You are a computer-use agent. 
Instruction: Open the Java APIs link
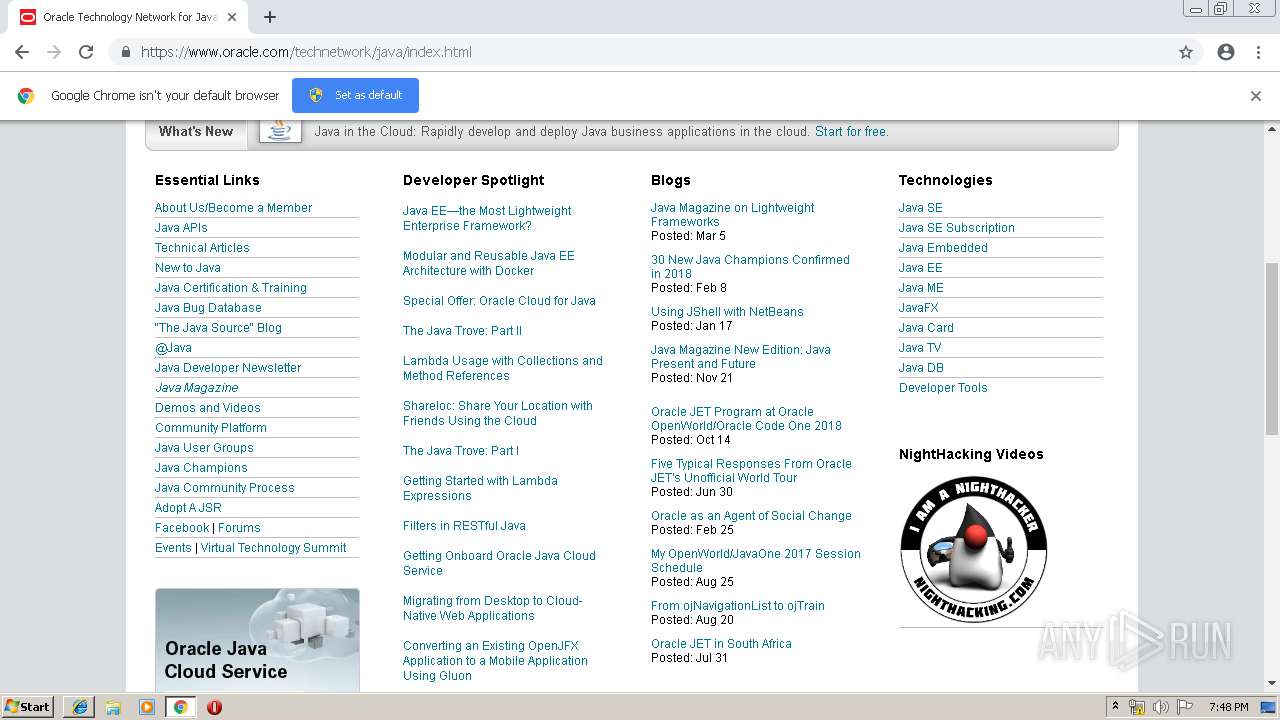click(181, 228)
